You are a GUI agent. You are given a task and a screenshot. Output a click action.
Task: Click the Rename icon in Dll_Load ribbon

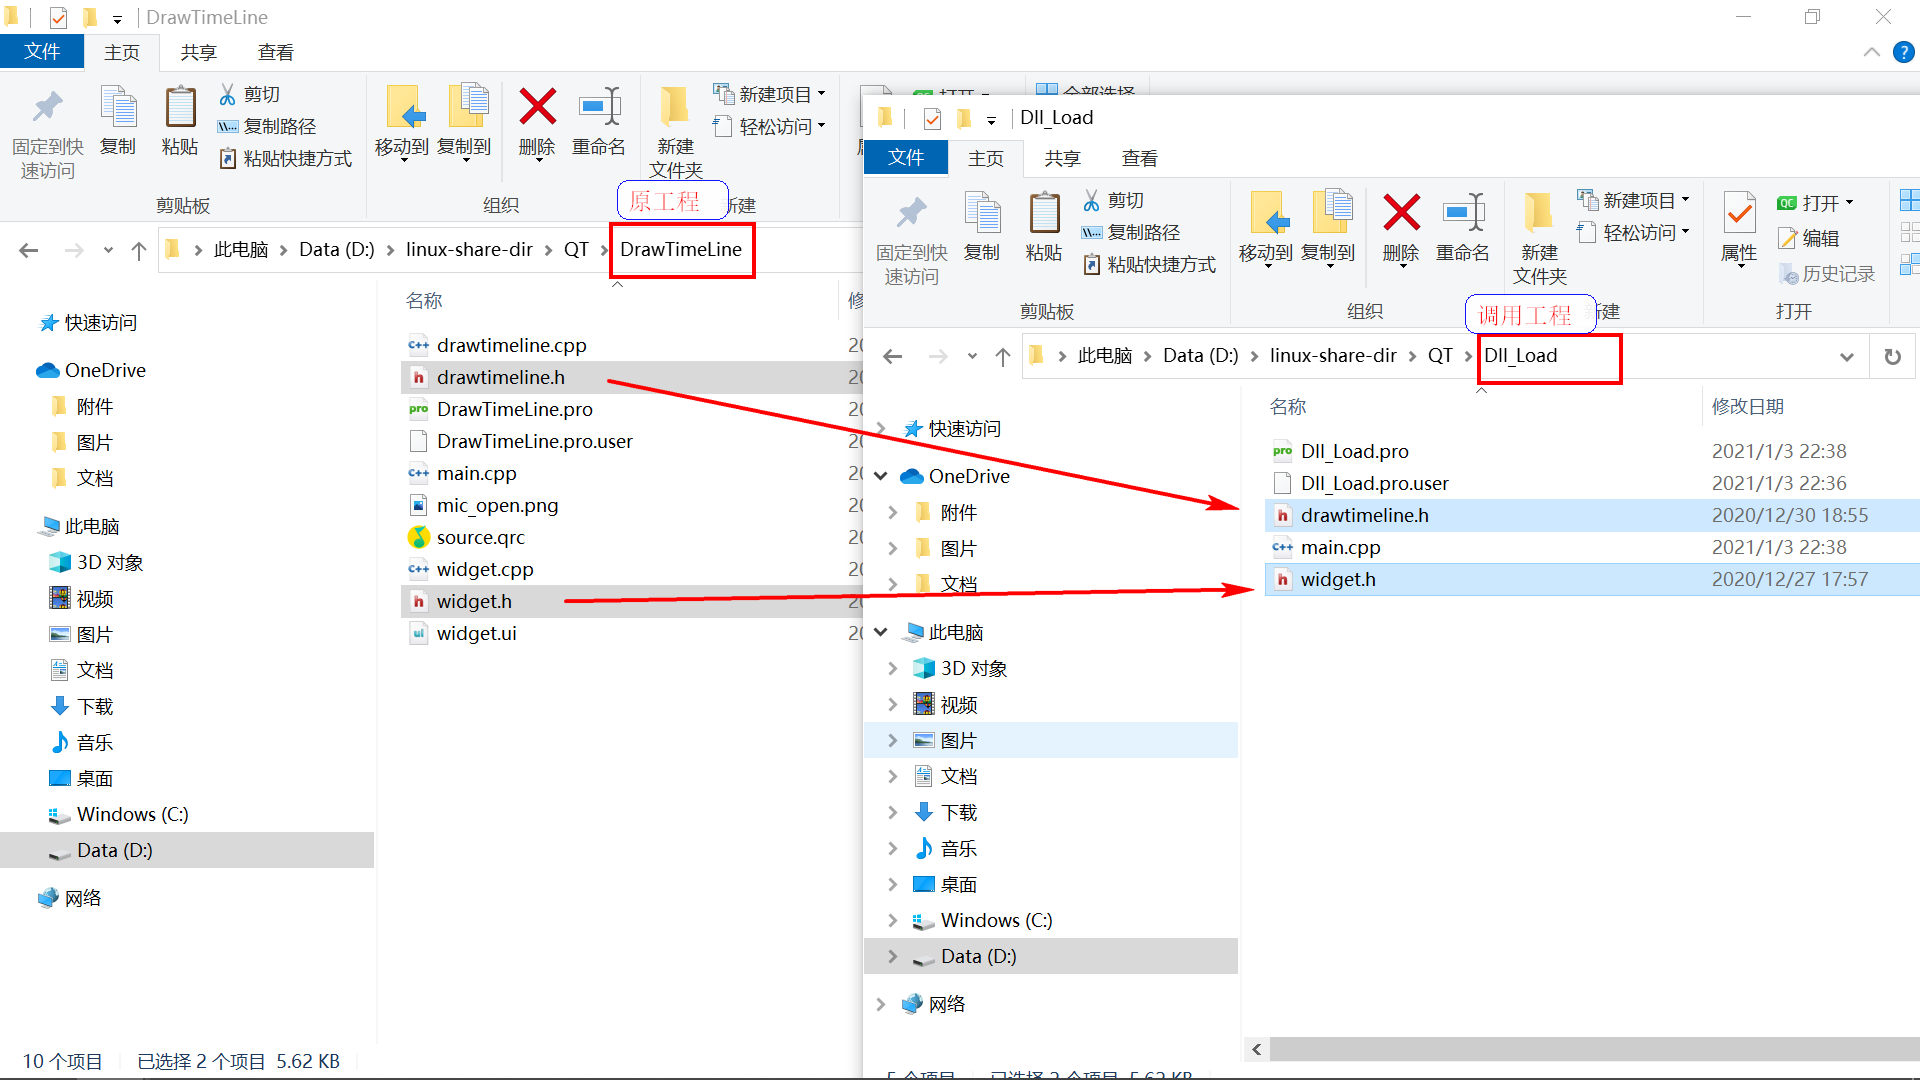click(1462, 214)
